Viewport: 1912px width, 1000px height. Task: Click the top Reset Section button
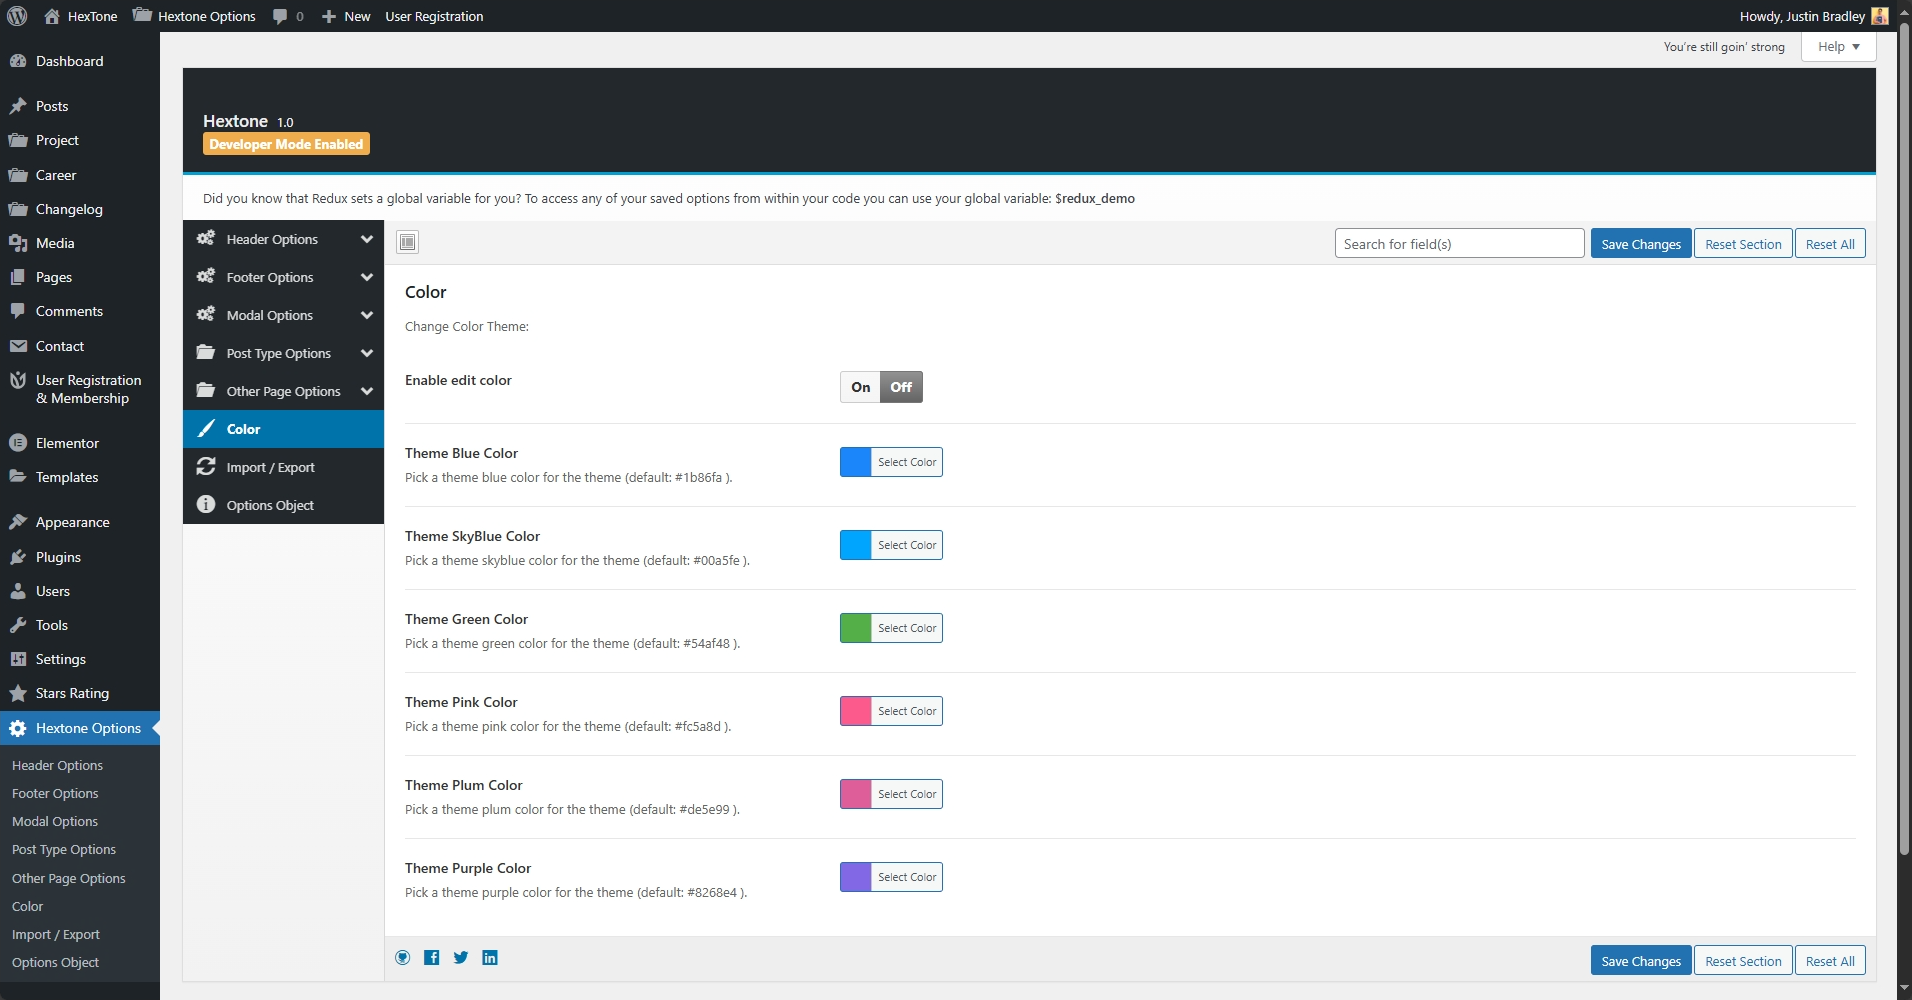(x=1743, y=244)
